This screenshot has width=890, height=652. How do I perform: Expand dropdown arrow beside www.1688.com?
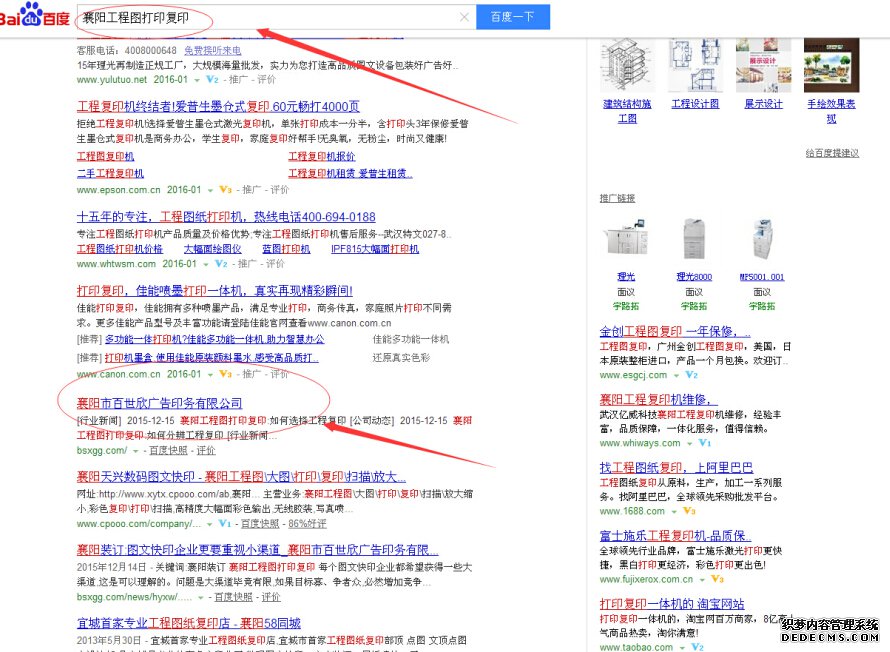coord(674,512)
